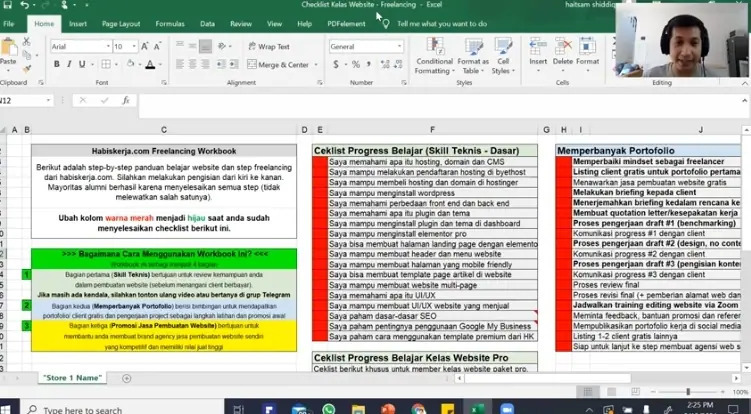Click the Font Color A icon

pyautogui.click(x=150, y=64)
